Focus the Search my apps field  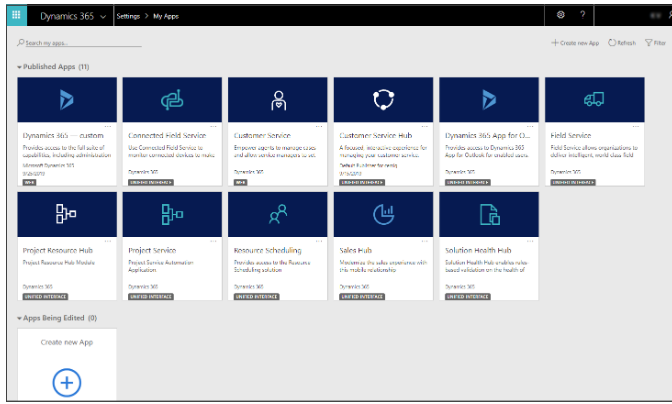tap(83, 43)
